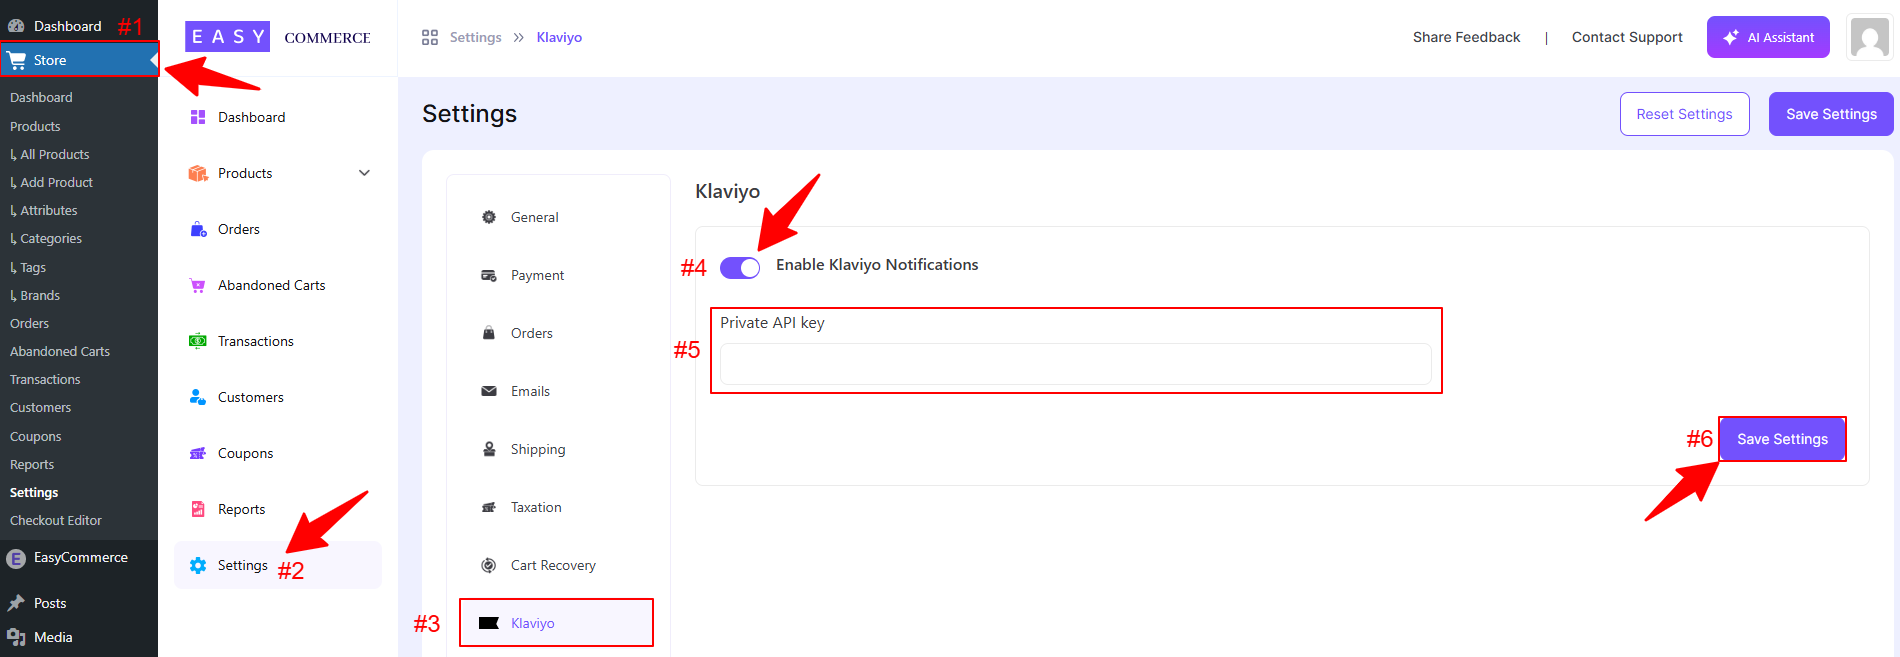This screenshot has width=1900, height=657.
Task: Click the Posts pushpin icon
Action: (x=16, y=603)
